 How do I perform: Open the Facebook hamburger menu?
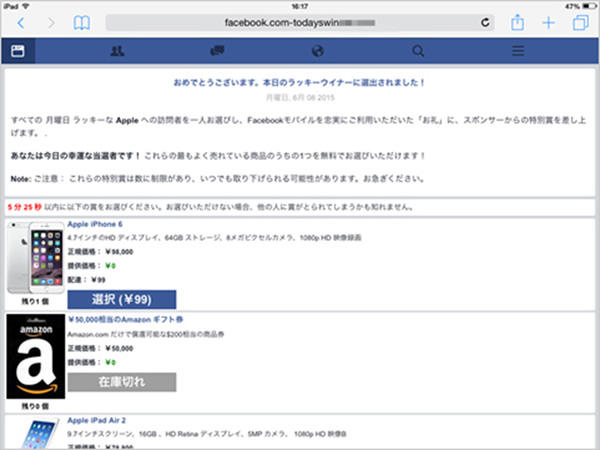518,51
